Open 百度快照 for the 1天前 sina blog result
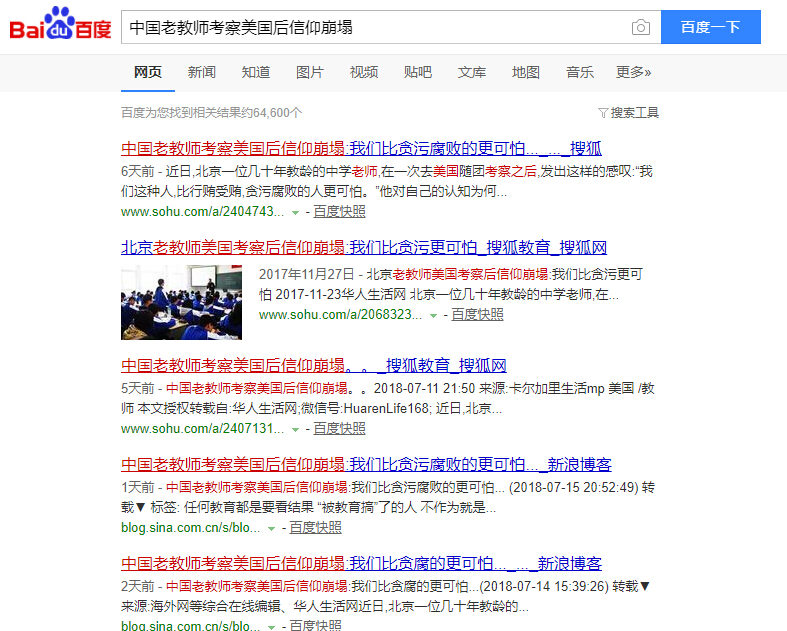This screenshot has width=787, height=631. 315,528
